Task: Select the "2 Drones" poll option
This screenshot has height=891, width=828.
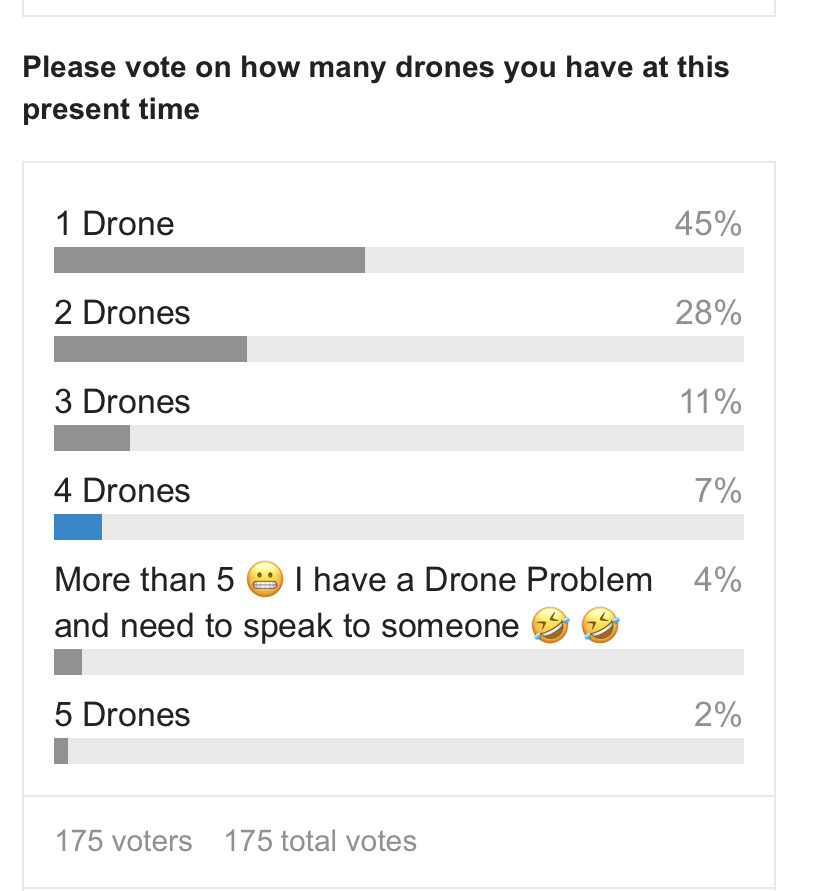Action: (122, 313)
